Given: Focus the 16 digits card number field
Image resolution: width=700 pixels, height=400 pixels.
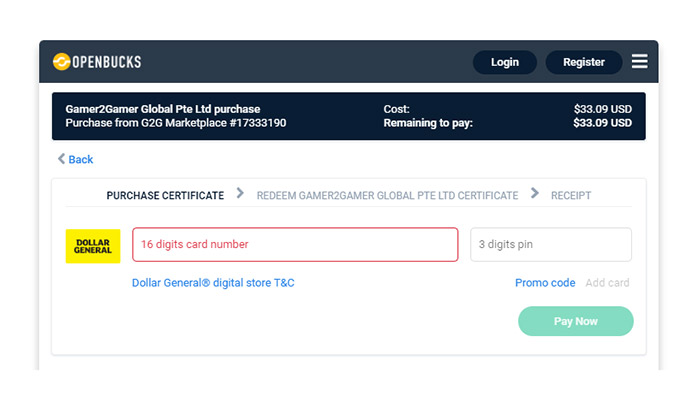Looking at the screenshot, I should point(295,245).
